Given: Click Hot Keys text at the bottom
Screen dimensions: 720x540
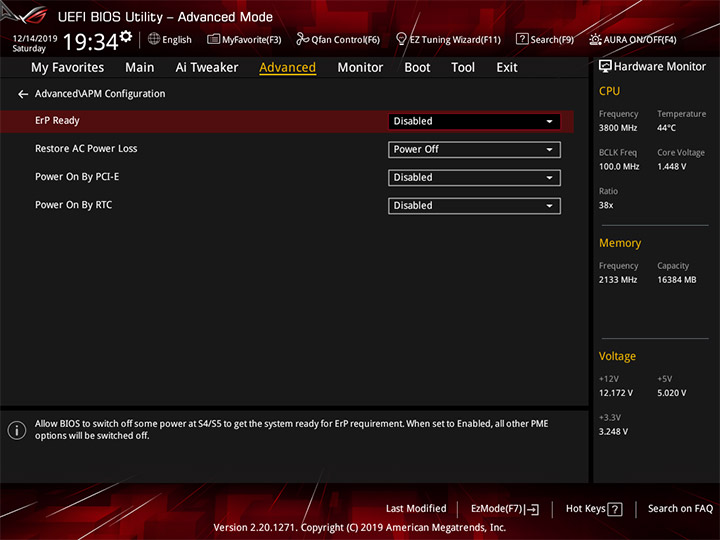Looking at the screenshot, I should coord(585,509).
